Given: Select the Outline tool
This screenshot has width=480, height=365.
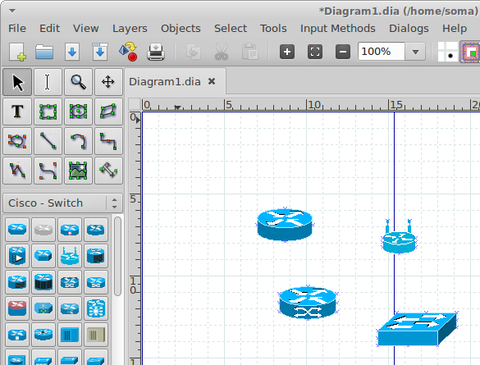Looking at the screenshot, I should pos(108,171).
